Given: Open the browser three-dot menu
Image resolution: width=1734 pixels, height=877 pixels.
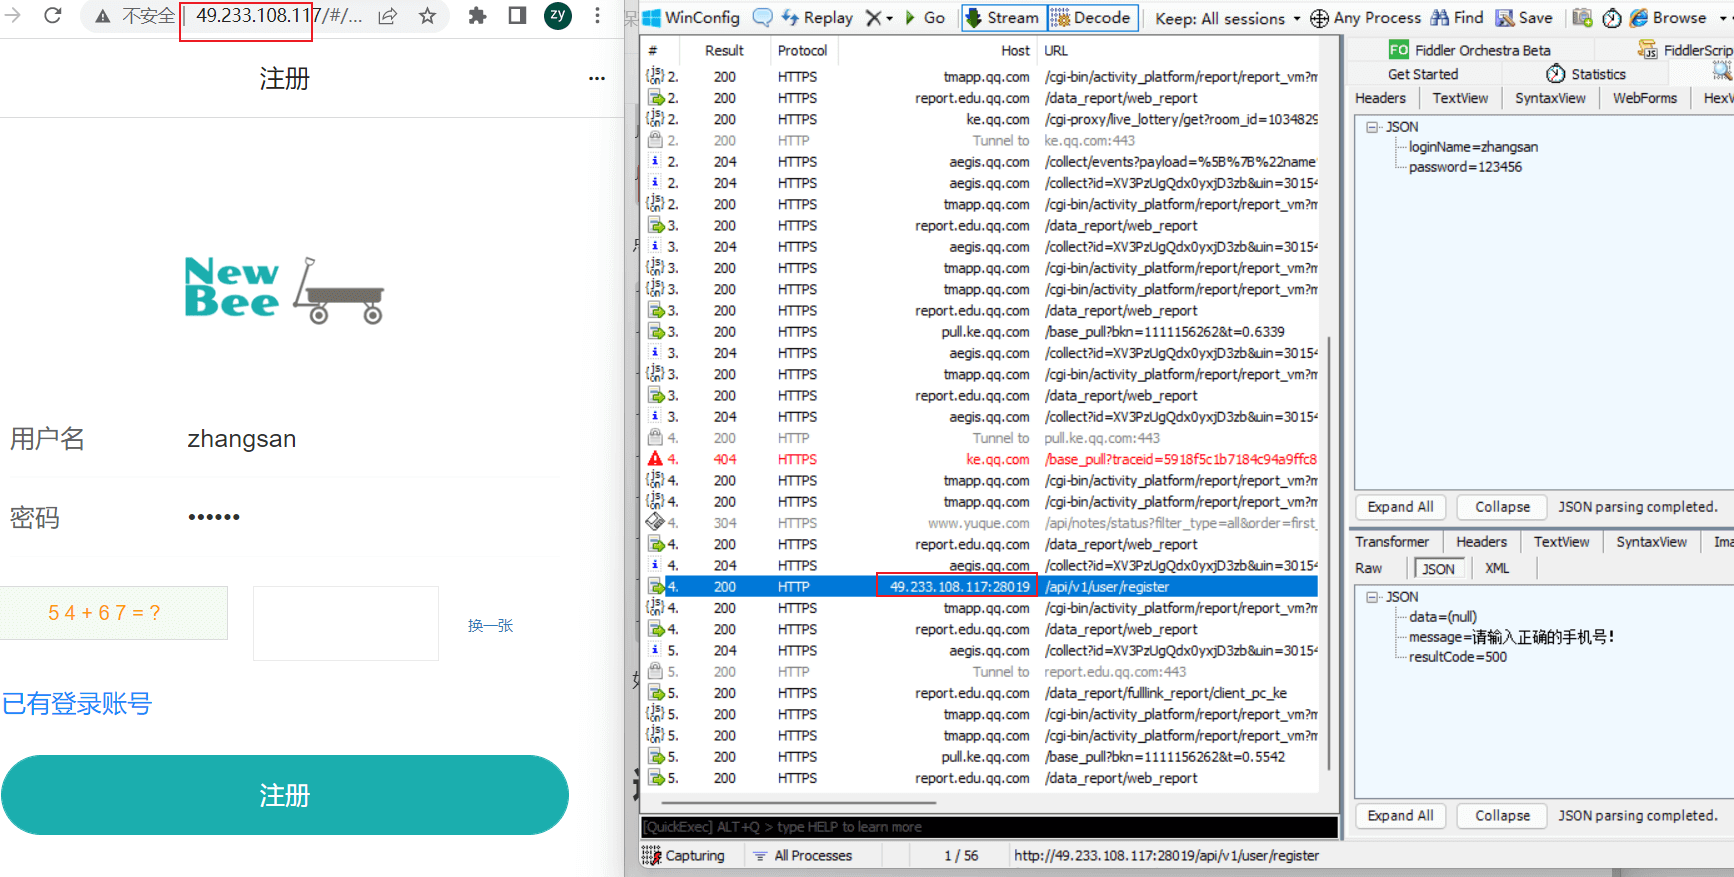Looking at the screenshot, I should coord(597,15).
